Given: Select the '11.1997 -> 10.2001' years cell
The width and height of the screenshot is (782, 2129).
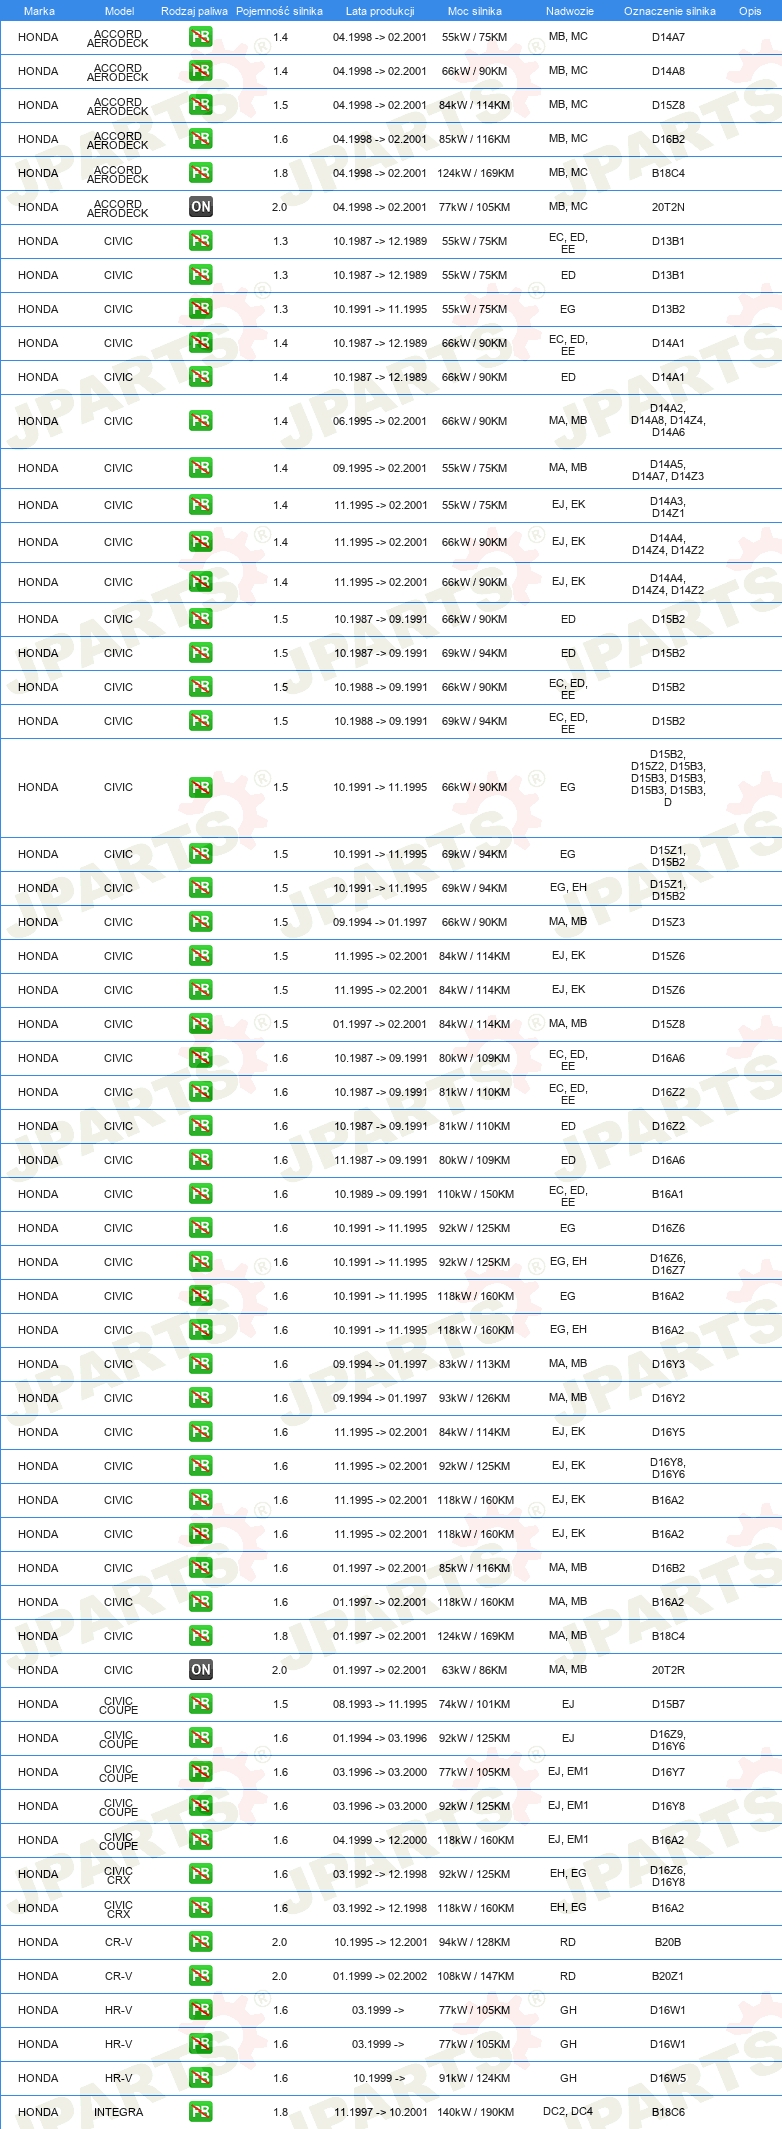Looking at the screenshot, I should tap(380, 2112).
